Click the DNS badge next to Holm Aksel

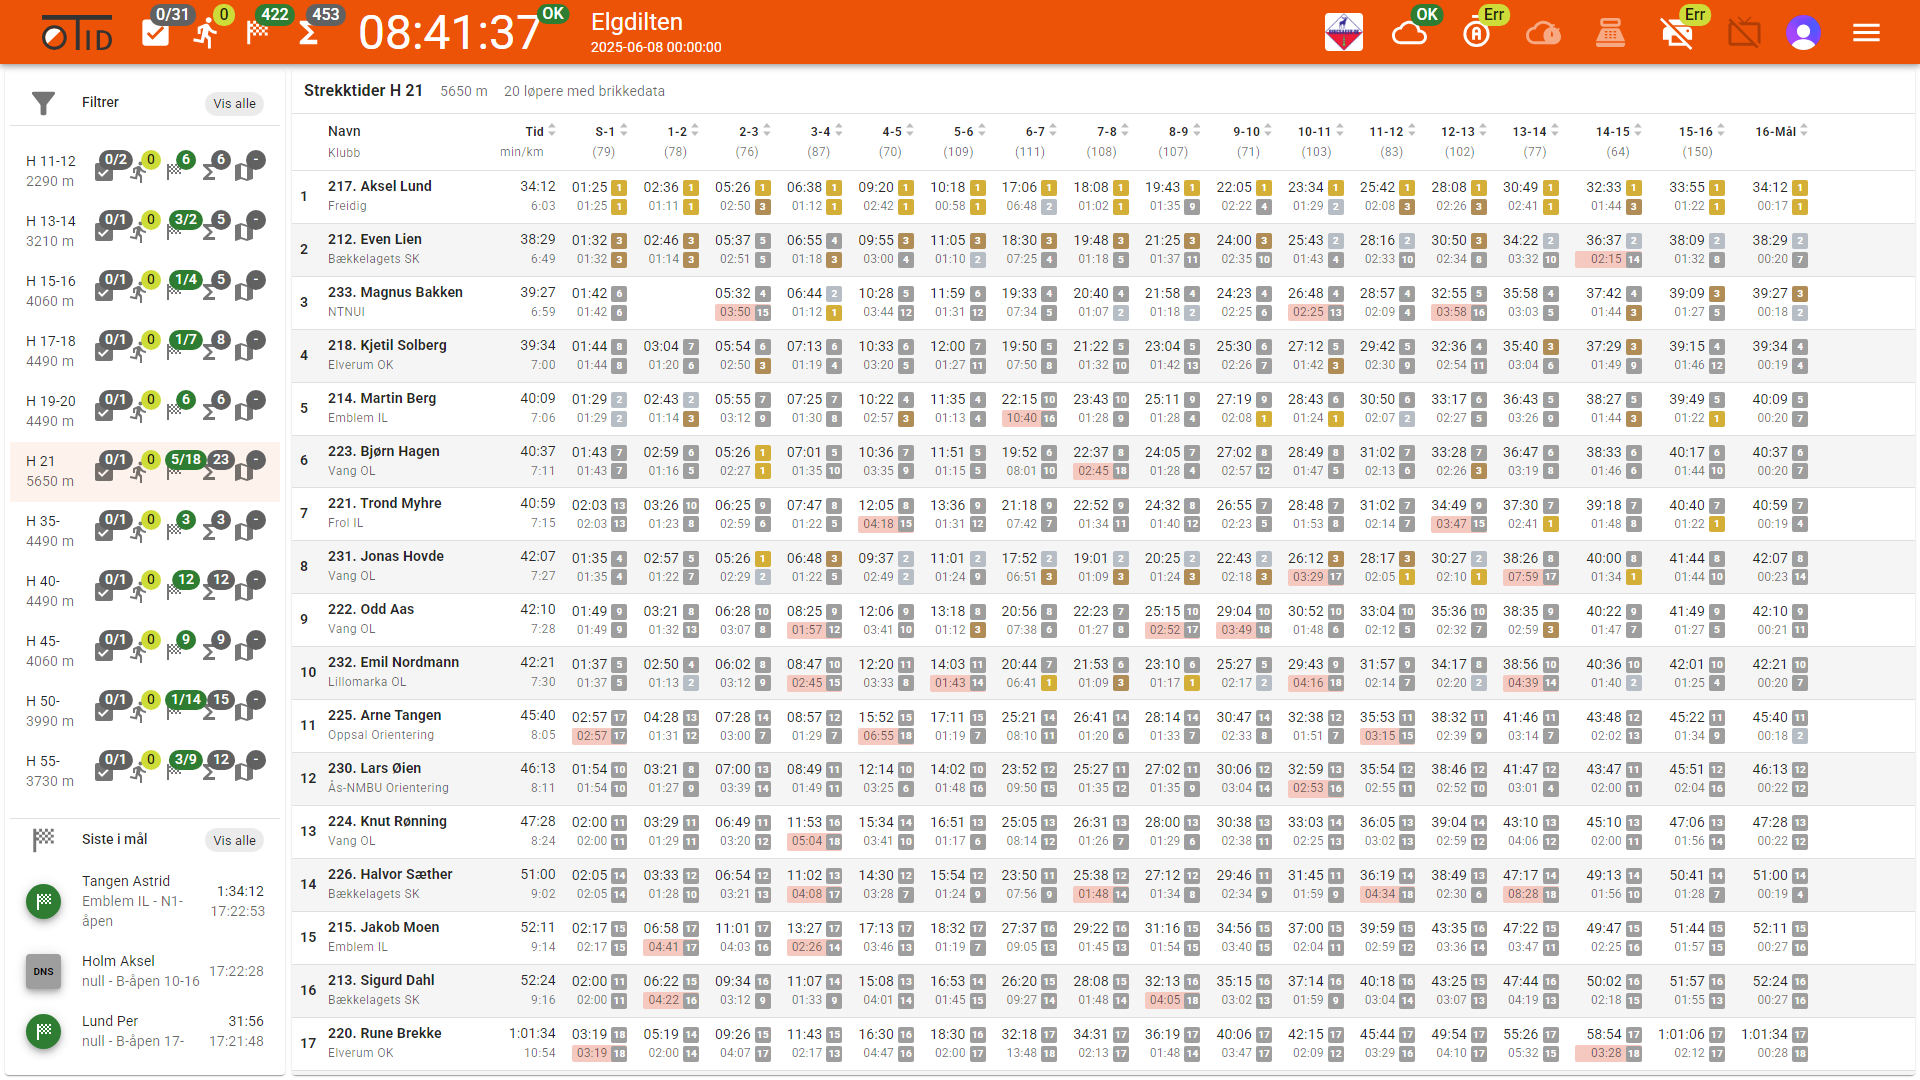coord(43,971)
